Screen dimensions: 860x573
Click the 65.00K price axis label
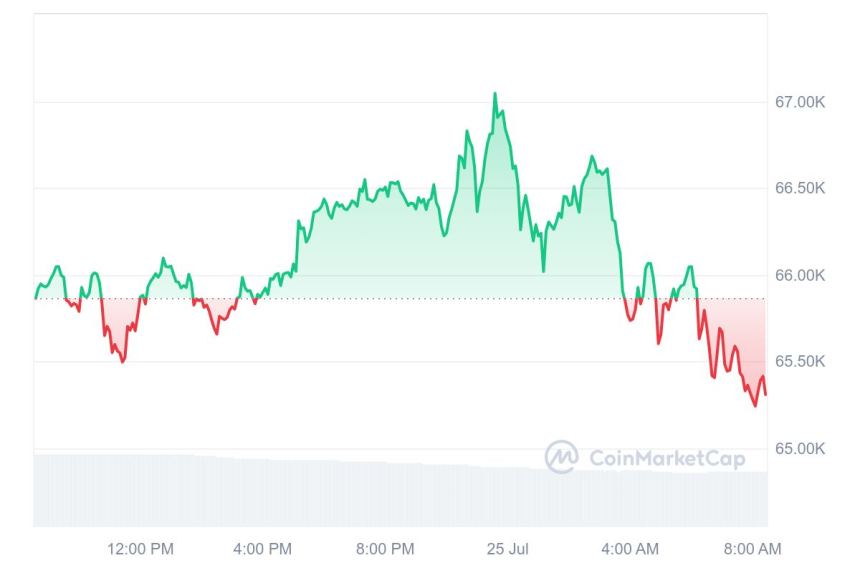coord(800,448)
